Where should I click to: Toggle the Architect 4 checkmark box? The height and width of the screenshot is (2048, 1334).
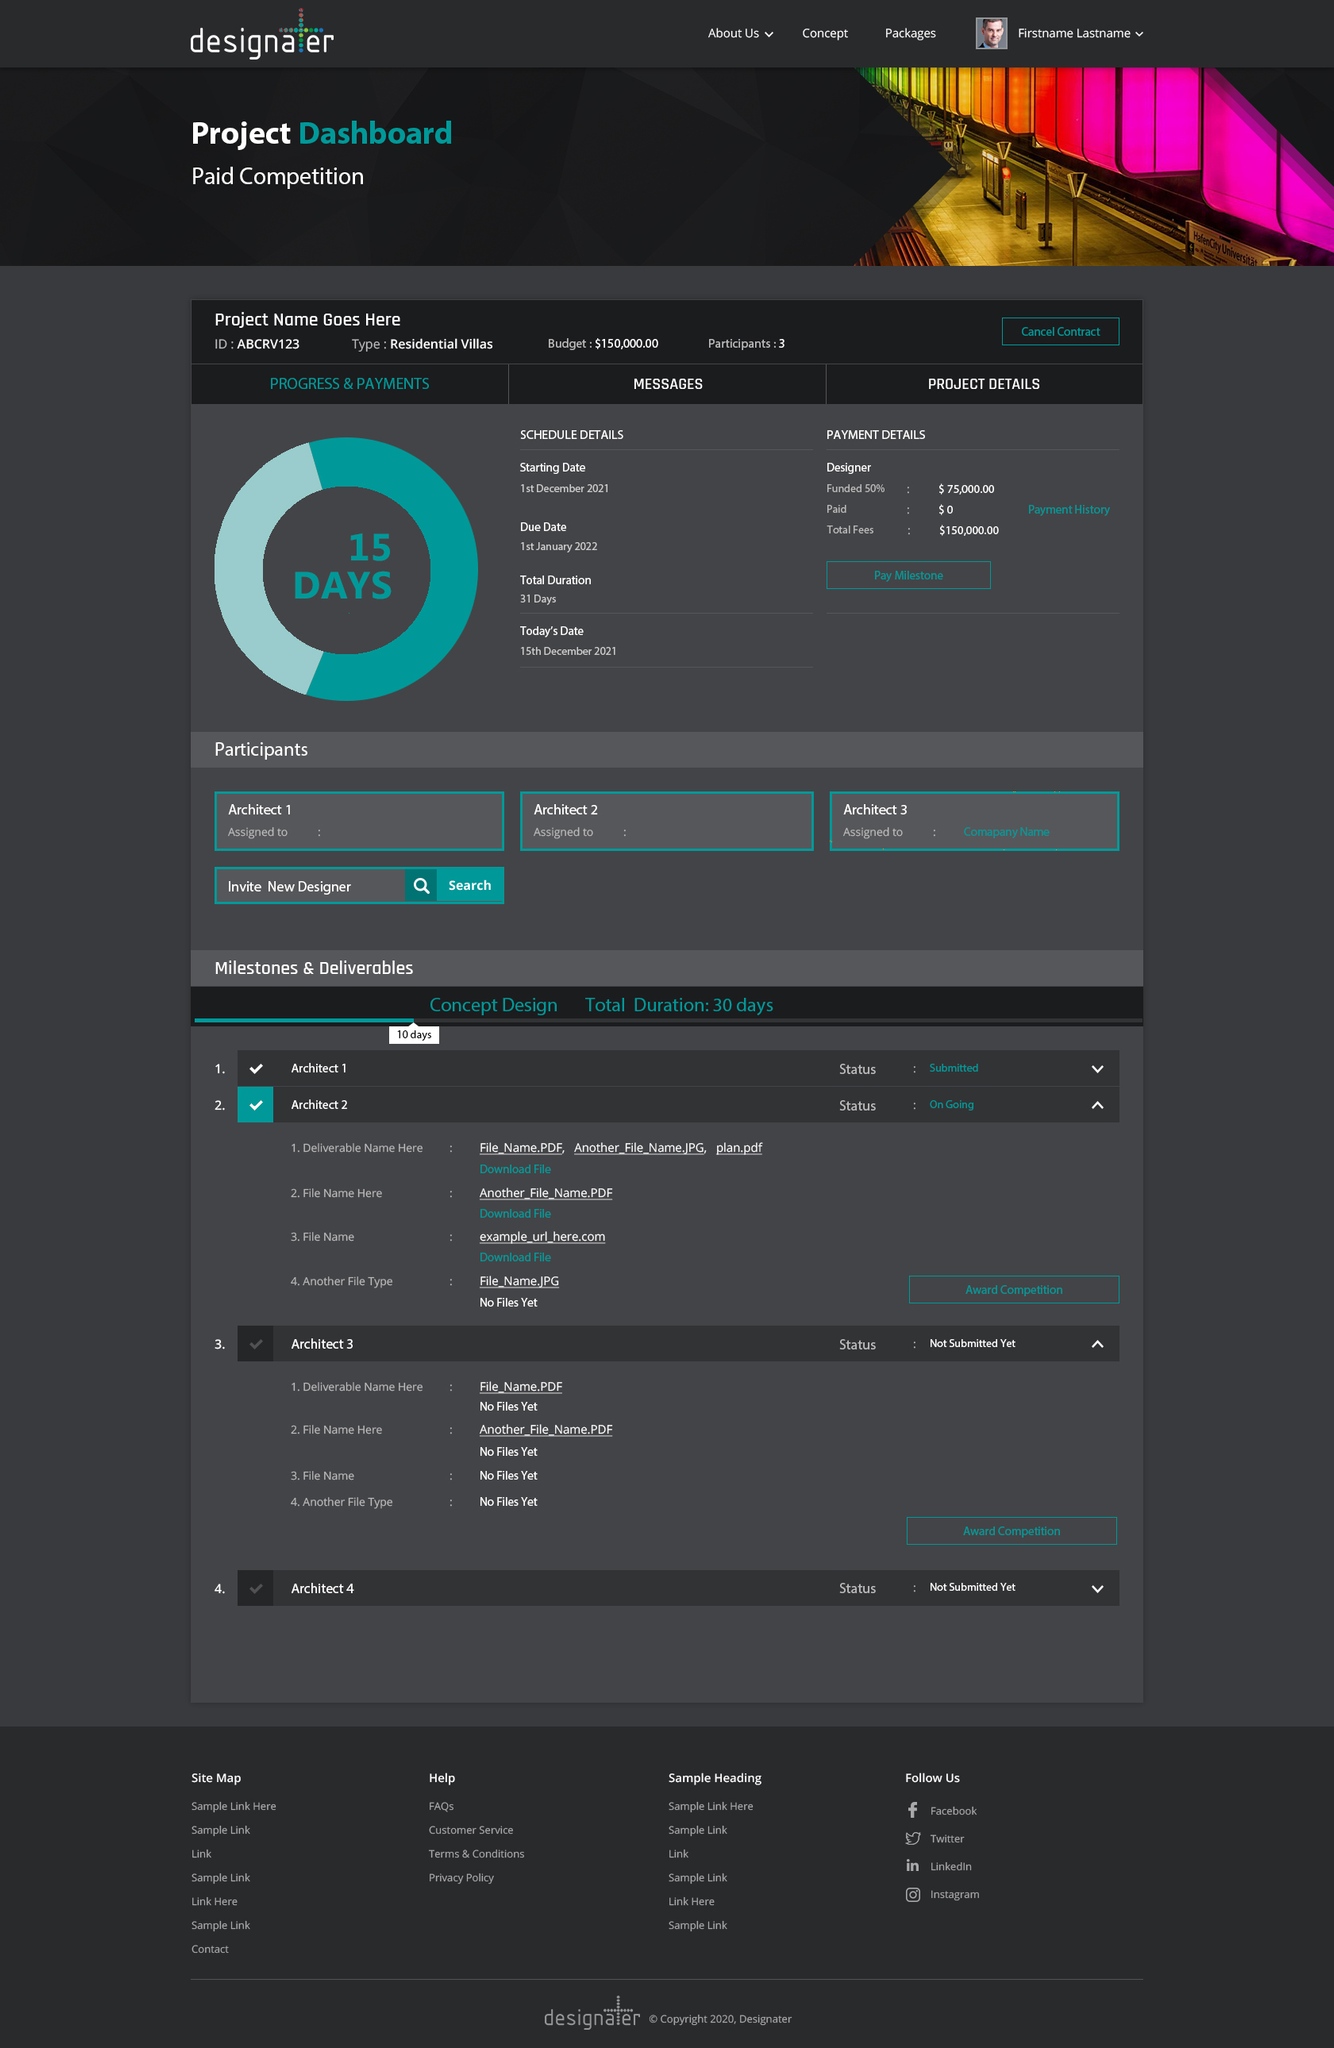[256, 1588]
